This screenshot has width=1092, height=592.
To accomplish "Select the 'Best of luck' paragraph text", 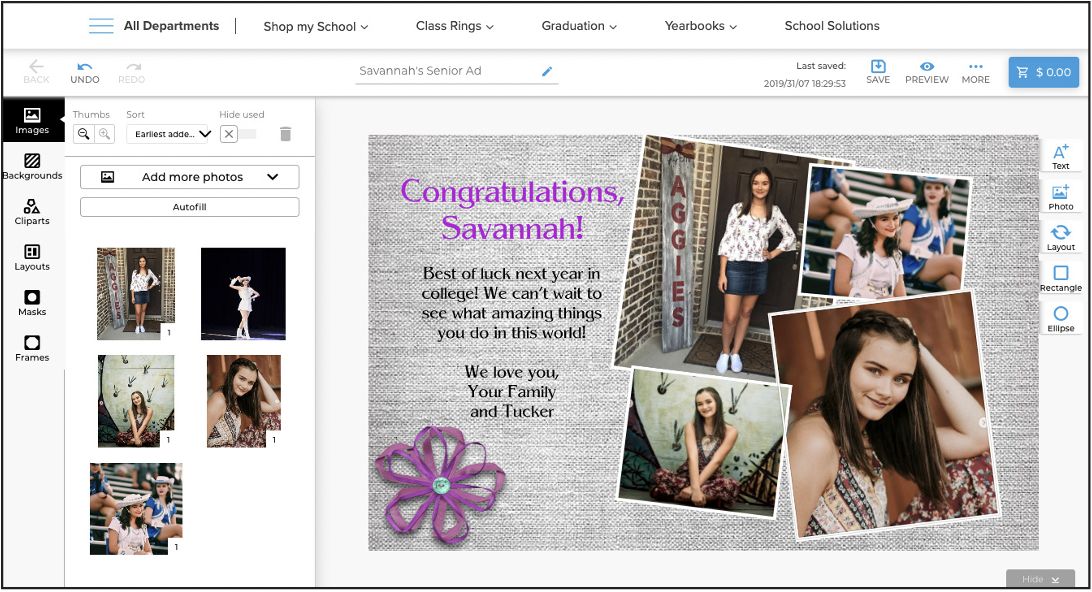I will tap(512, 303).
